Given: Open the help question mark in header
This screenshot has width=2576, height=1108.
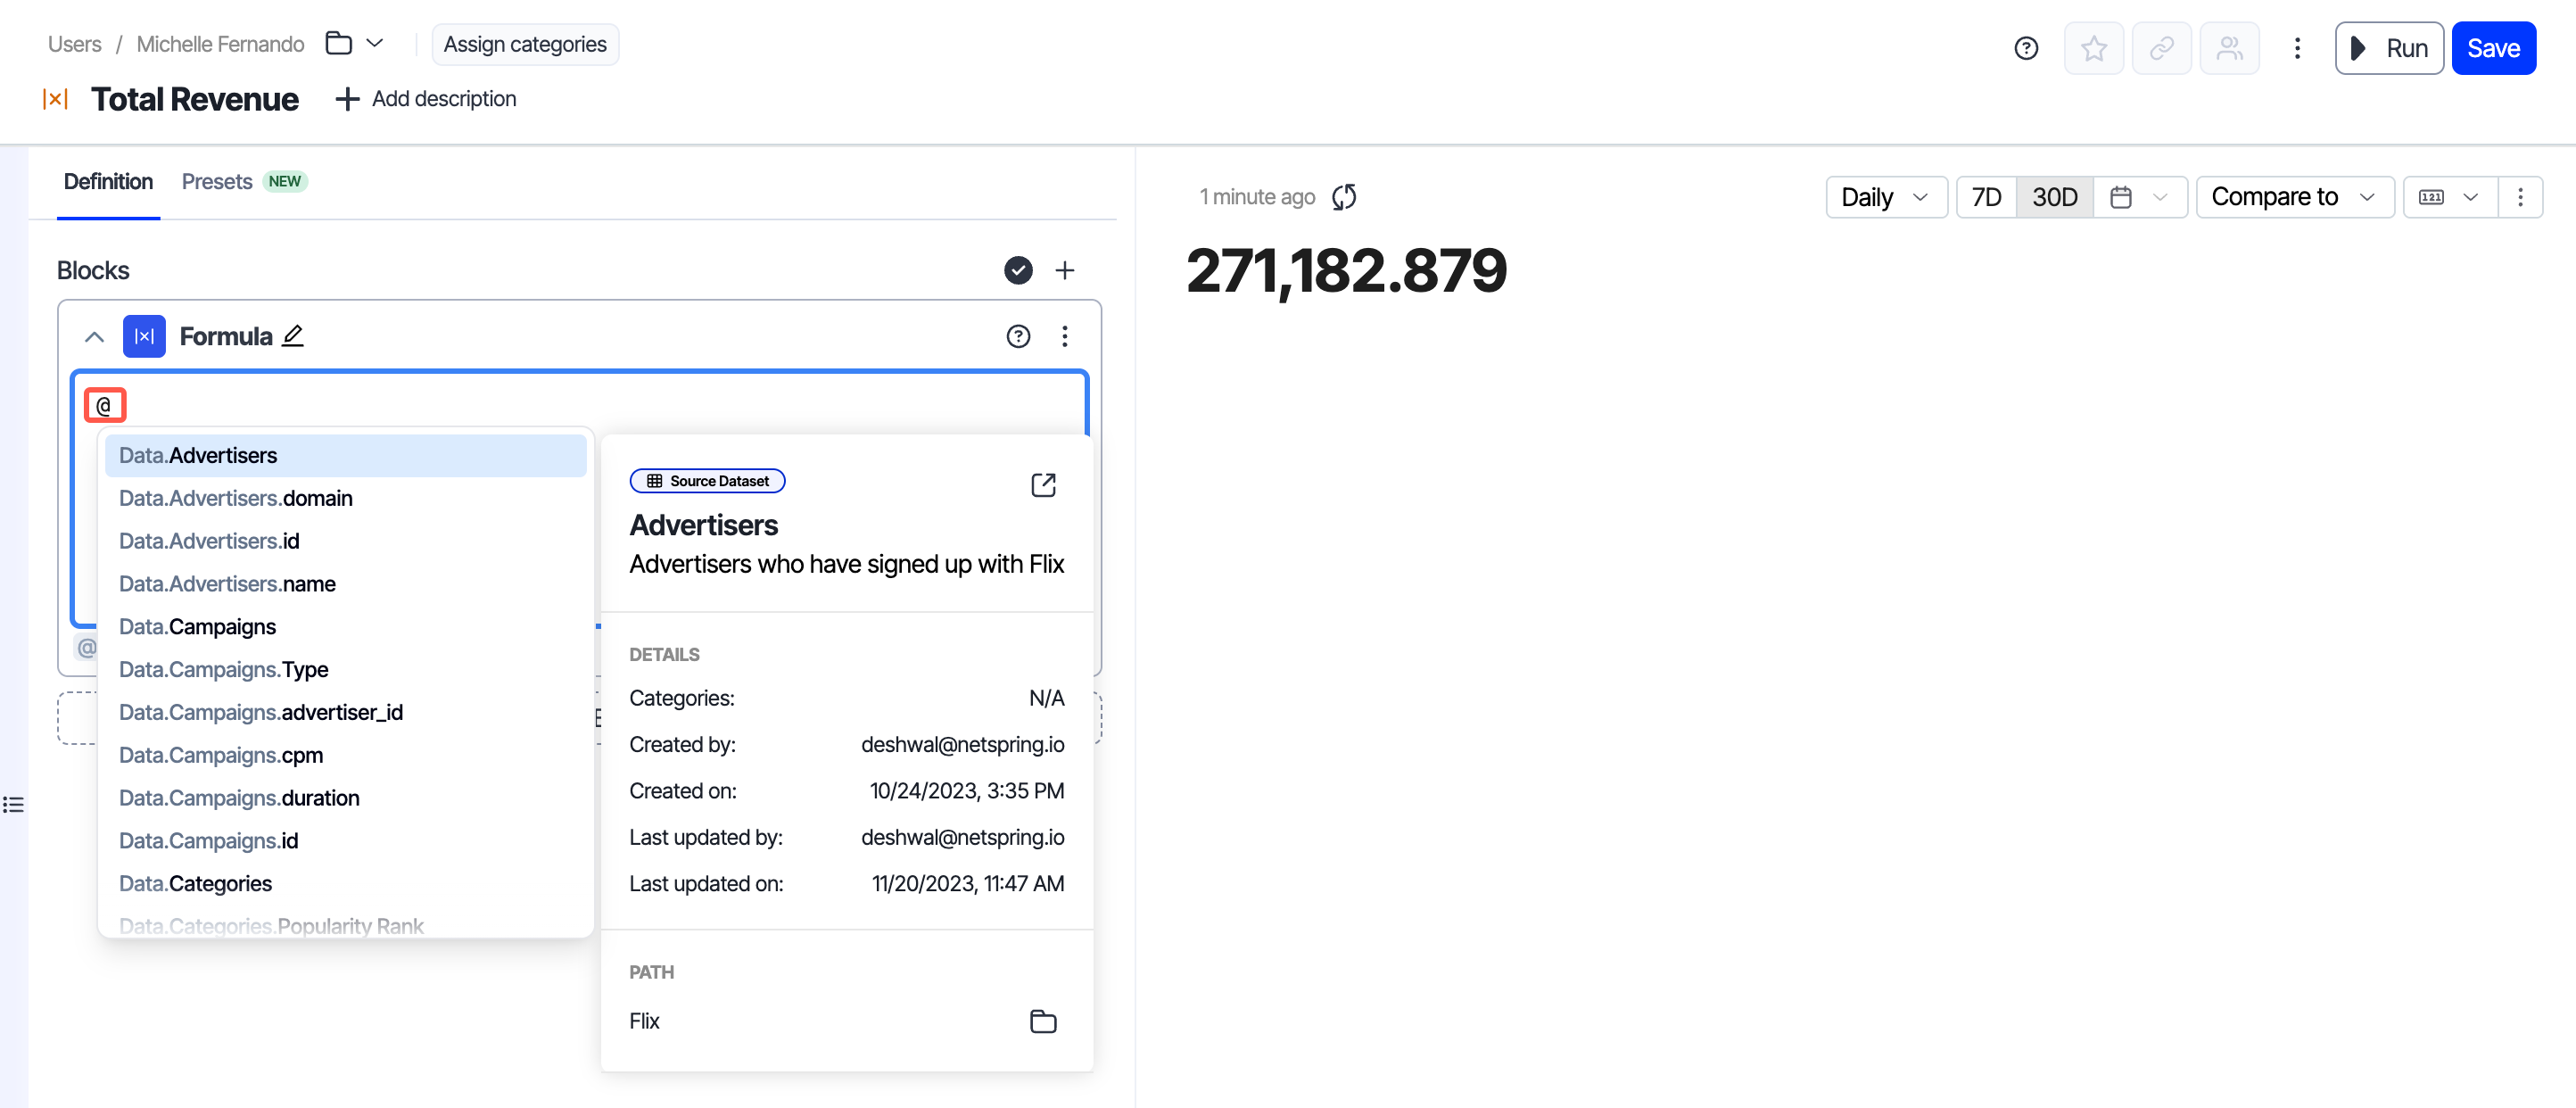Looking at the screenshot, I should [2025, 48].
